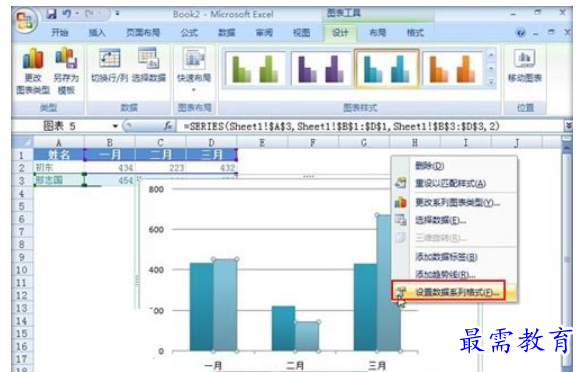This screenshot has height=372, width=581.
Task: Click the insert function fx icon
Action: point(168,126)
